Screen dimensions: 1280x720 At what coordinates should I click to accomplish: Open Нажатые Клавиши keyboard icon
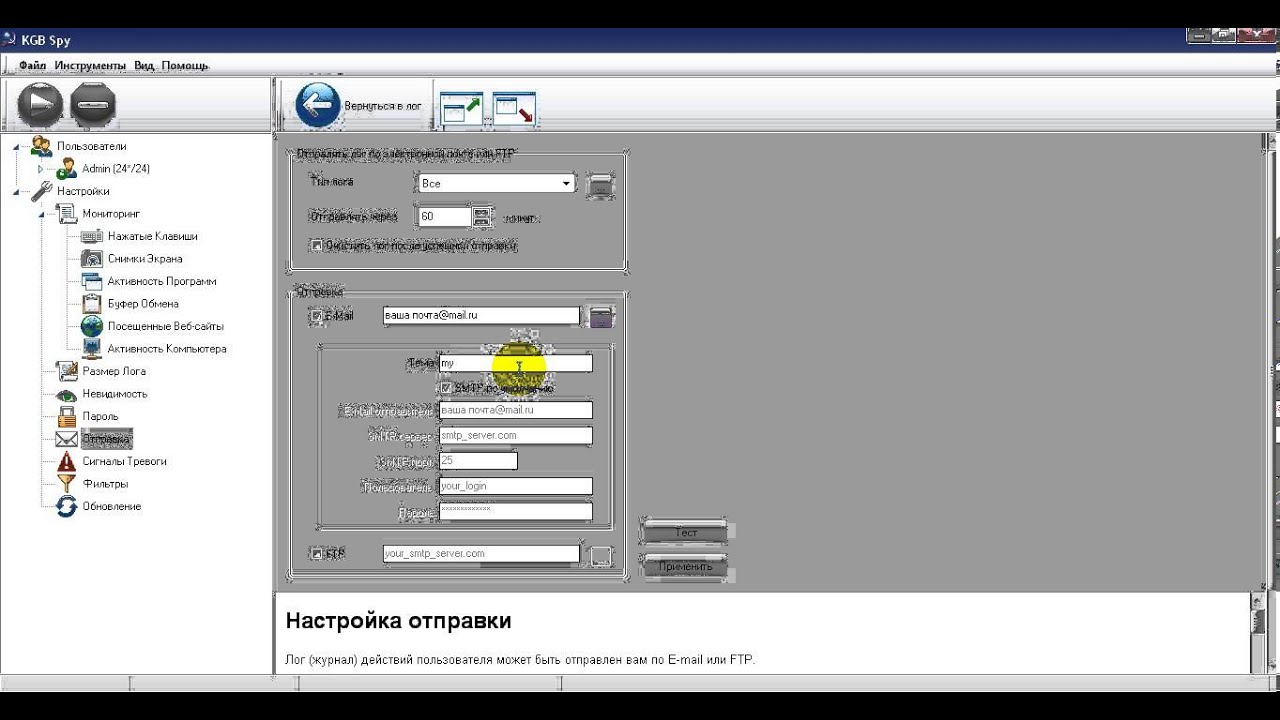pos(92,236)
